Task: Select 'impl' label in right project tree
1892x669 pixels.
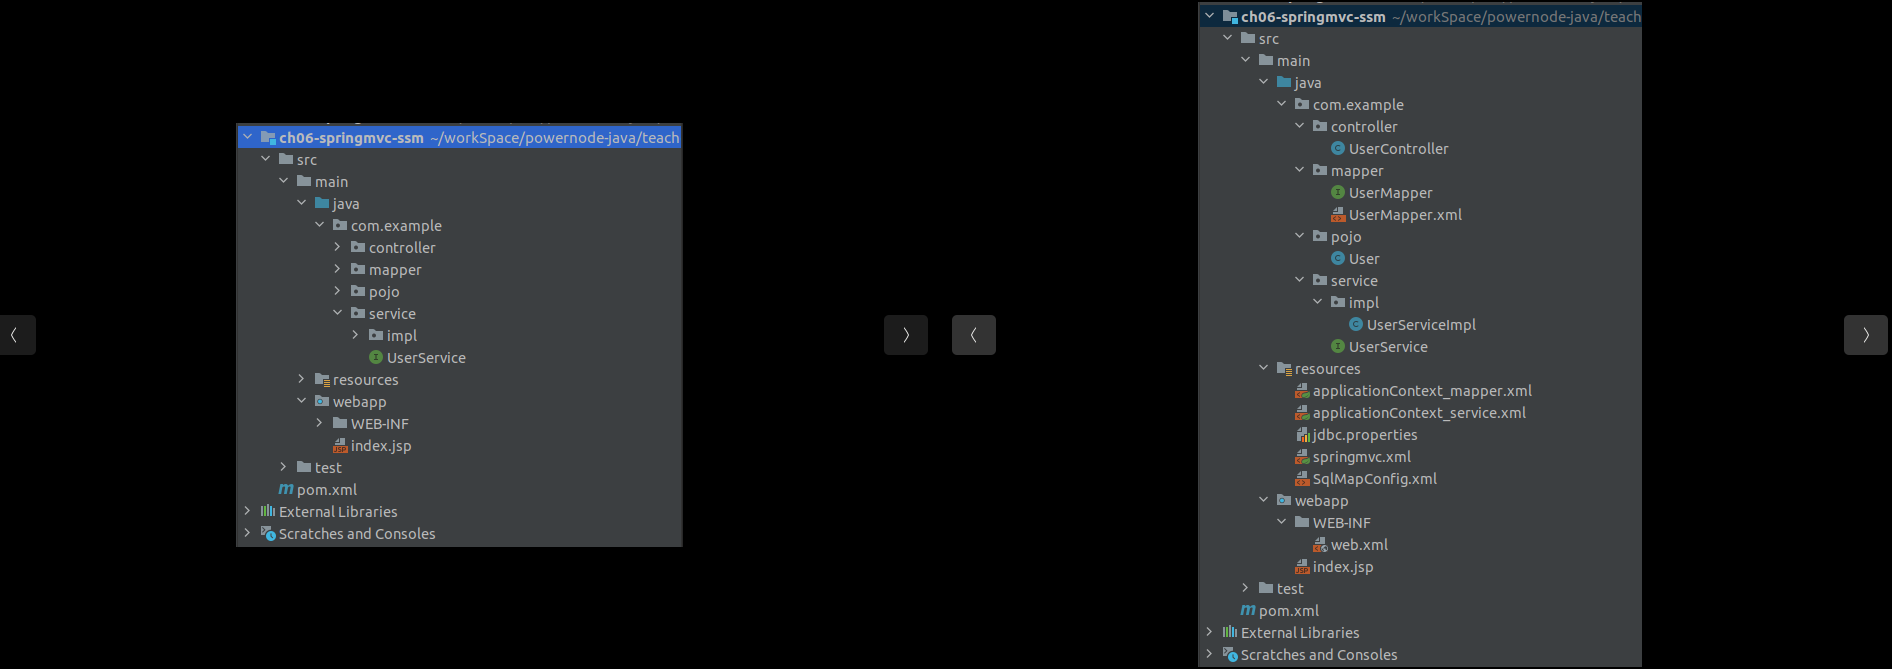Action: pyautogui.click(x=1364, y=303)
